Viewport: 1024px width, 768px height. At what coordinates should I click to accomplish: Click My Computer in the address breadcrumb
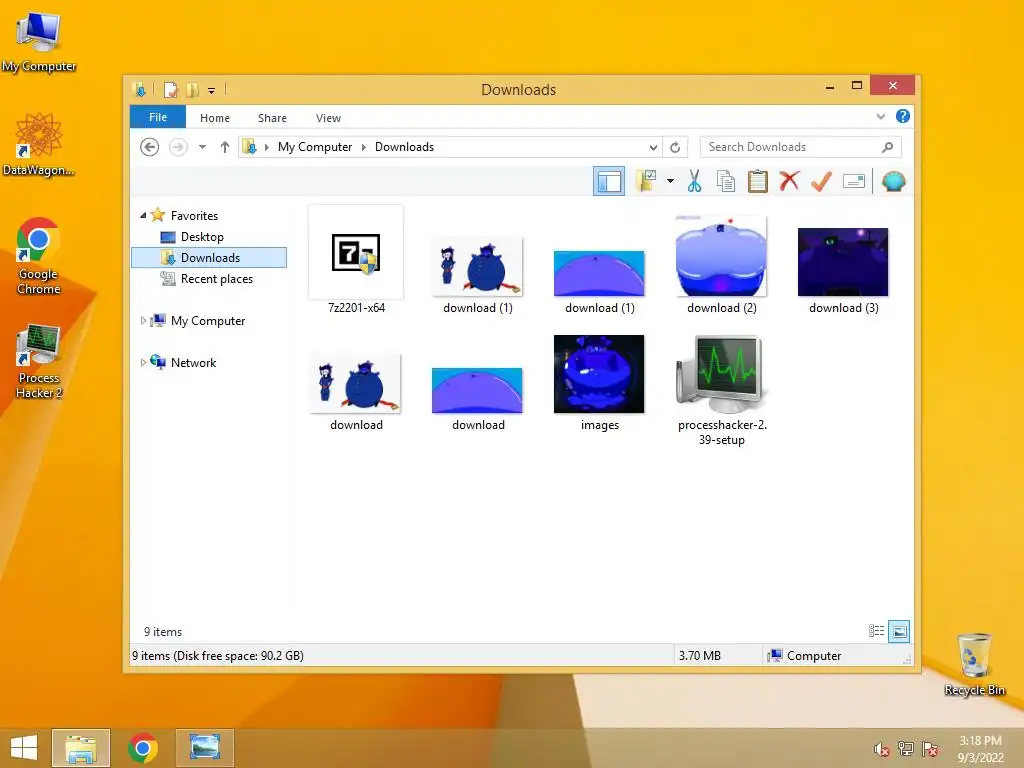[315, 147]
